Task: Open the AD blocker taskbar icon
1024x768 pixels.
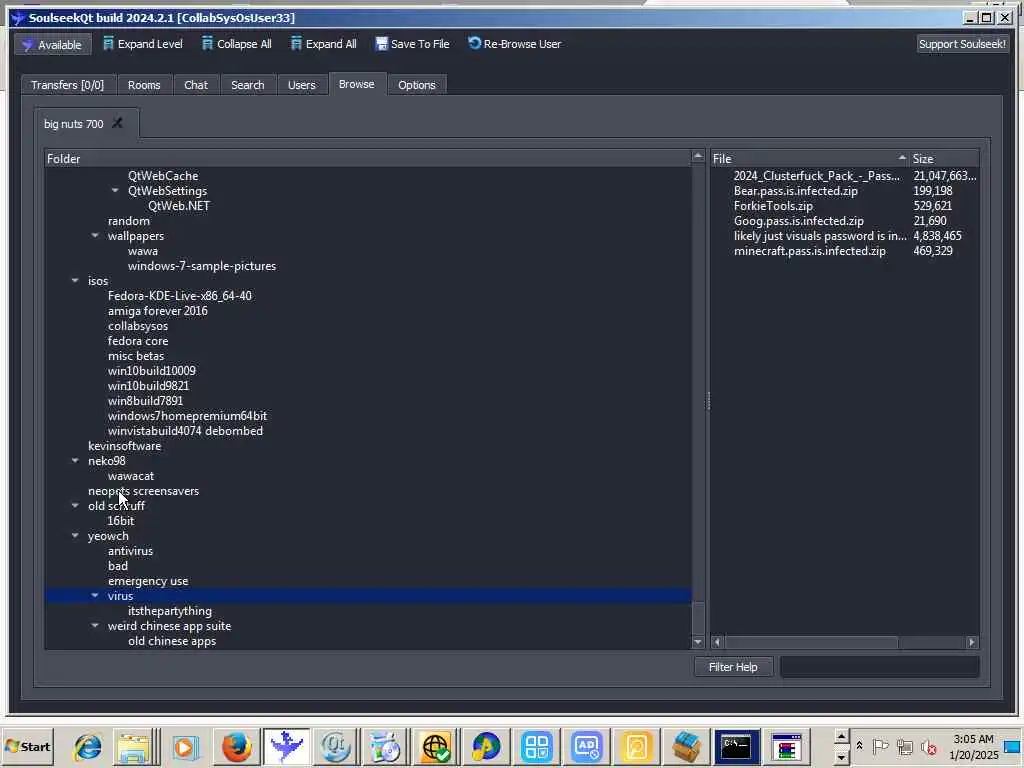Action: pyautogui.click(x=586, y=746)
